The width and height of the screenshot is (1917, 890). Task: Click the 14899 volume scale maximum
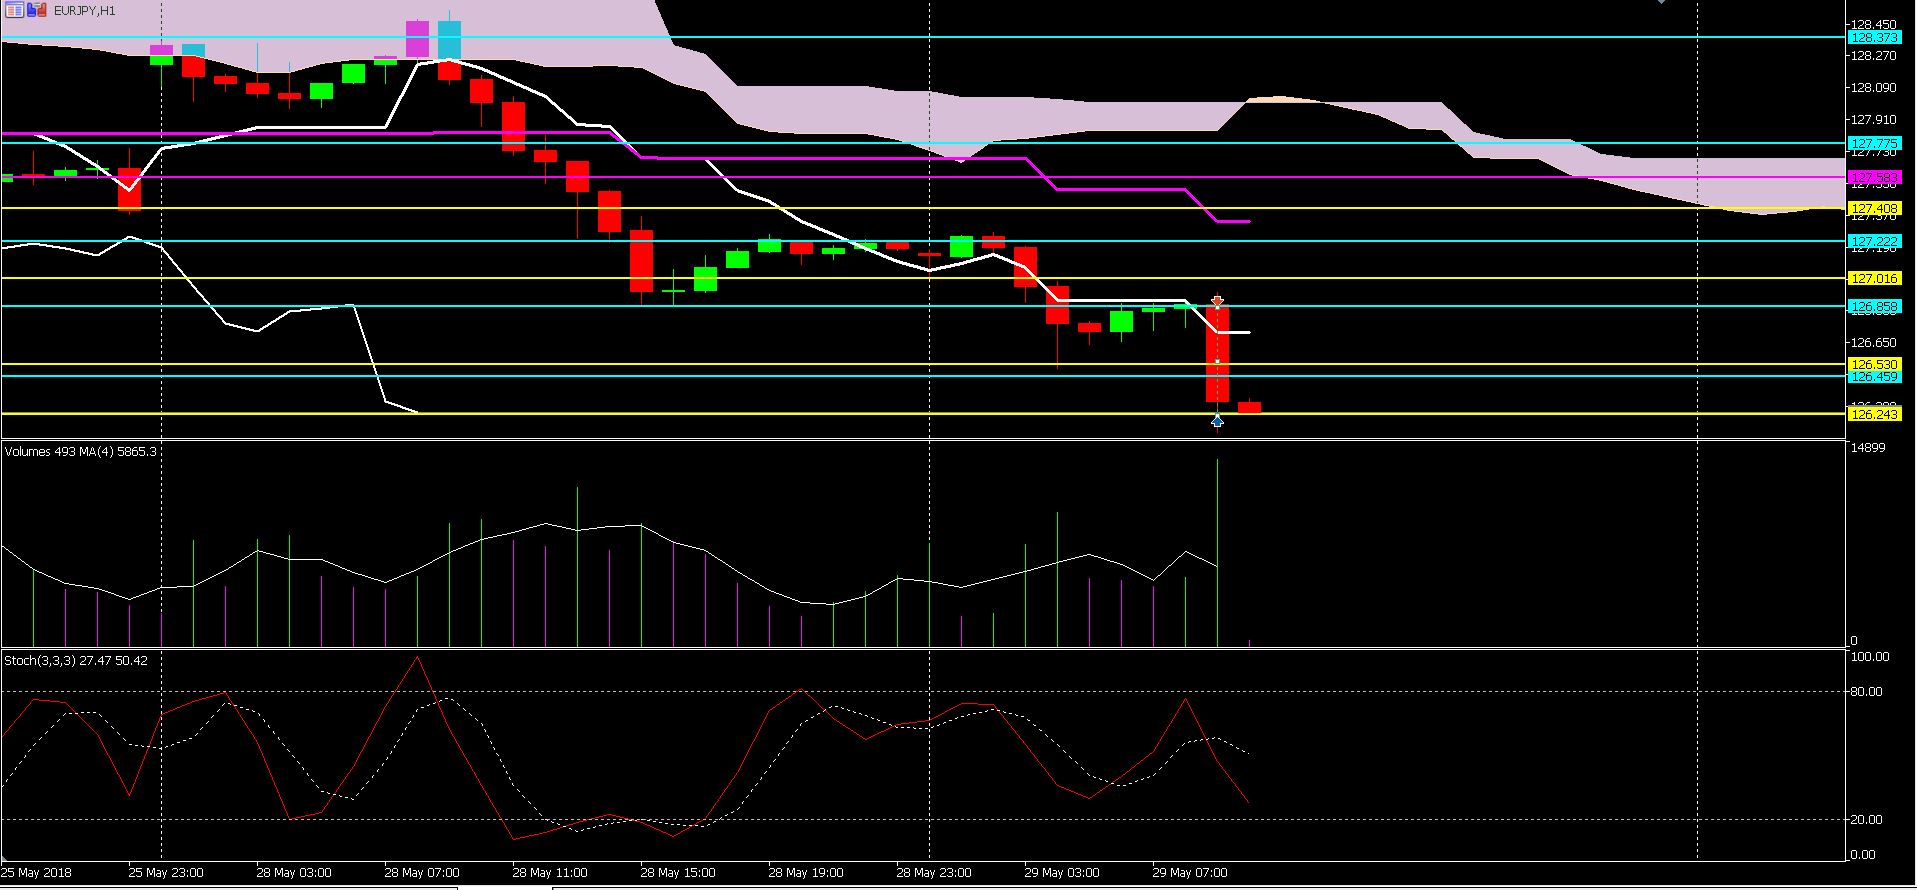[x=1868, y=448]
